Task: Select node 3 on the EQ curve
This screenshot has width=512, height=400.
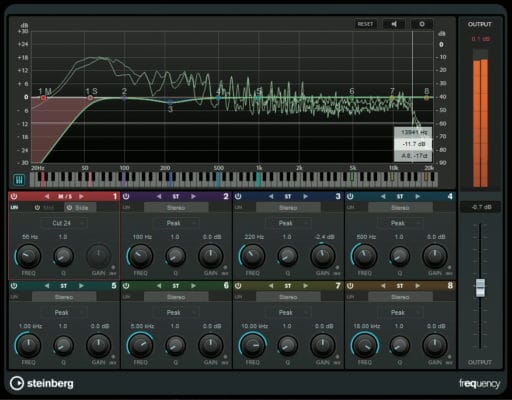Action: 170,102
